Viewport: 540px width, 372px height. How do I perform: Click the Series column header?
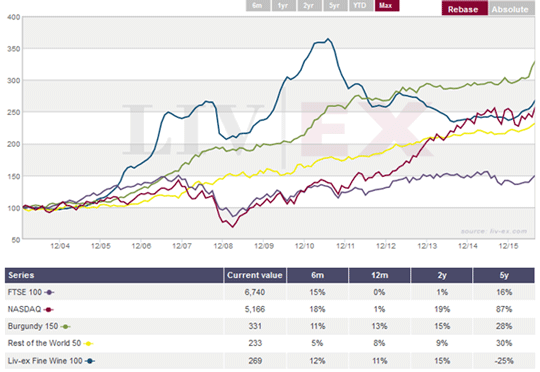click(114, 275)
